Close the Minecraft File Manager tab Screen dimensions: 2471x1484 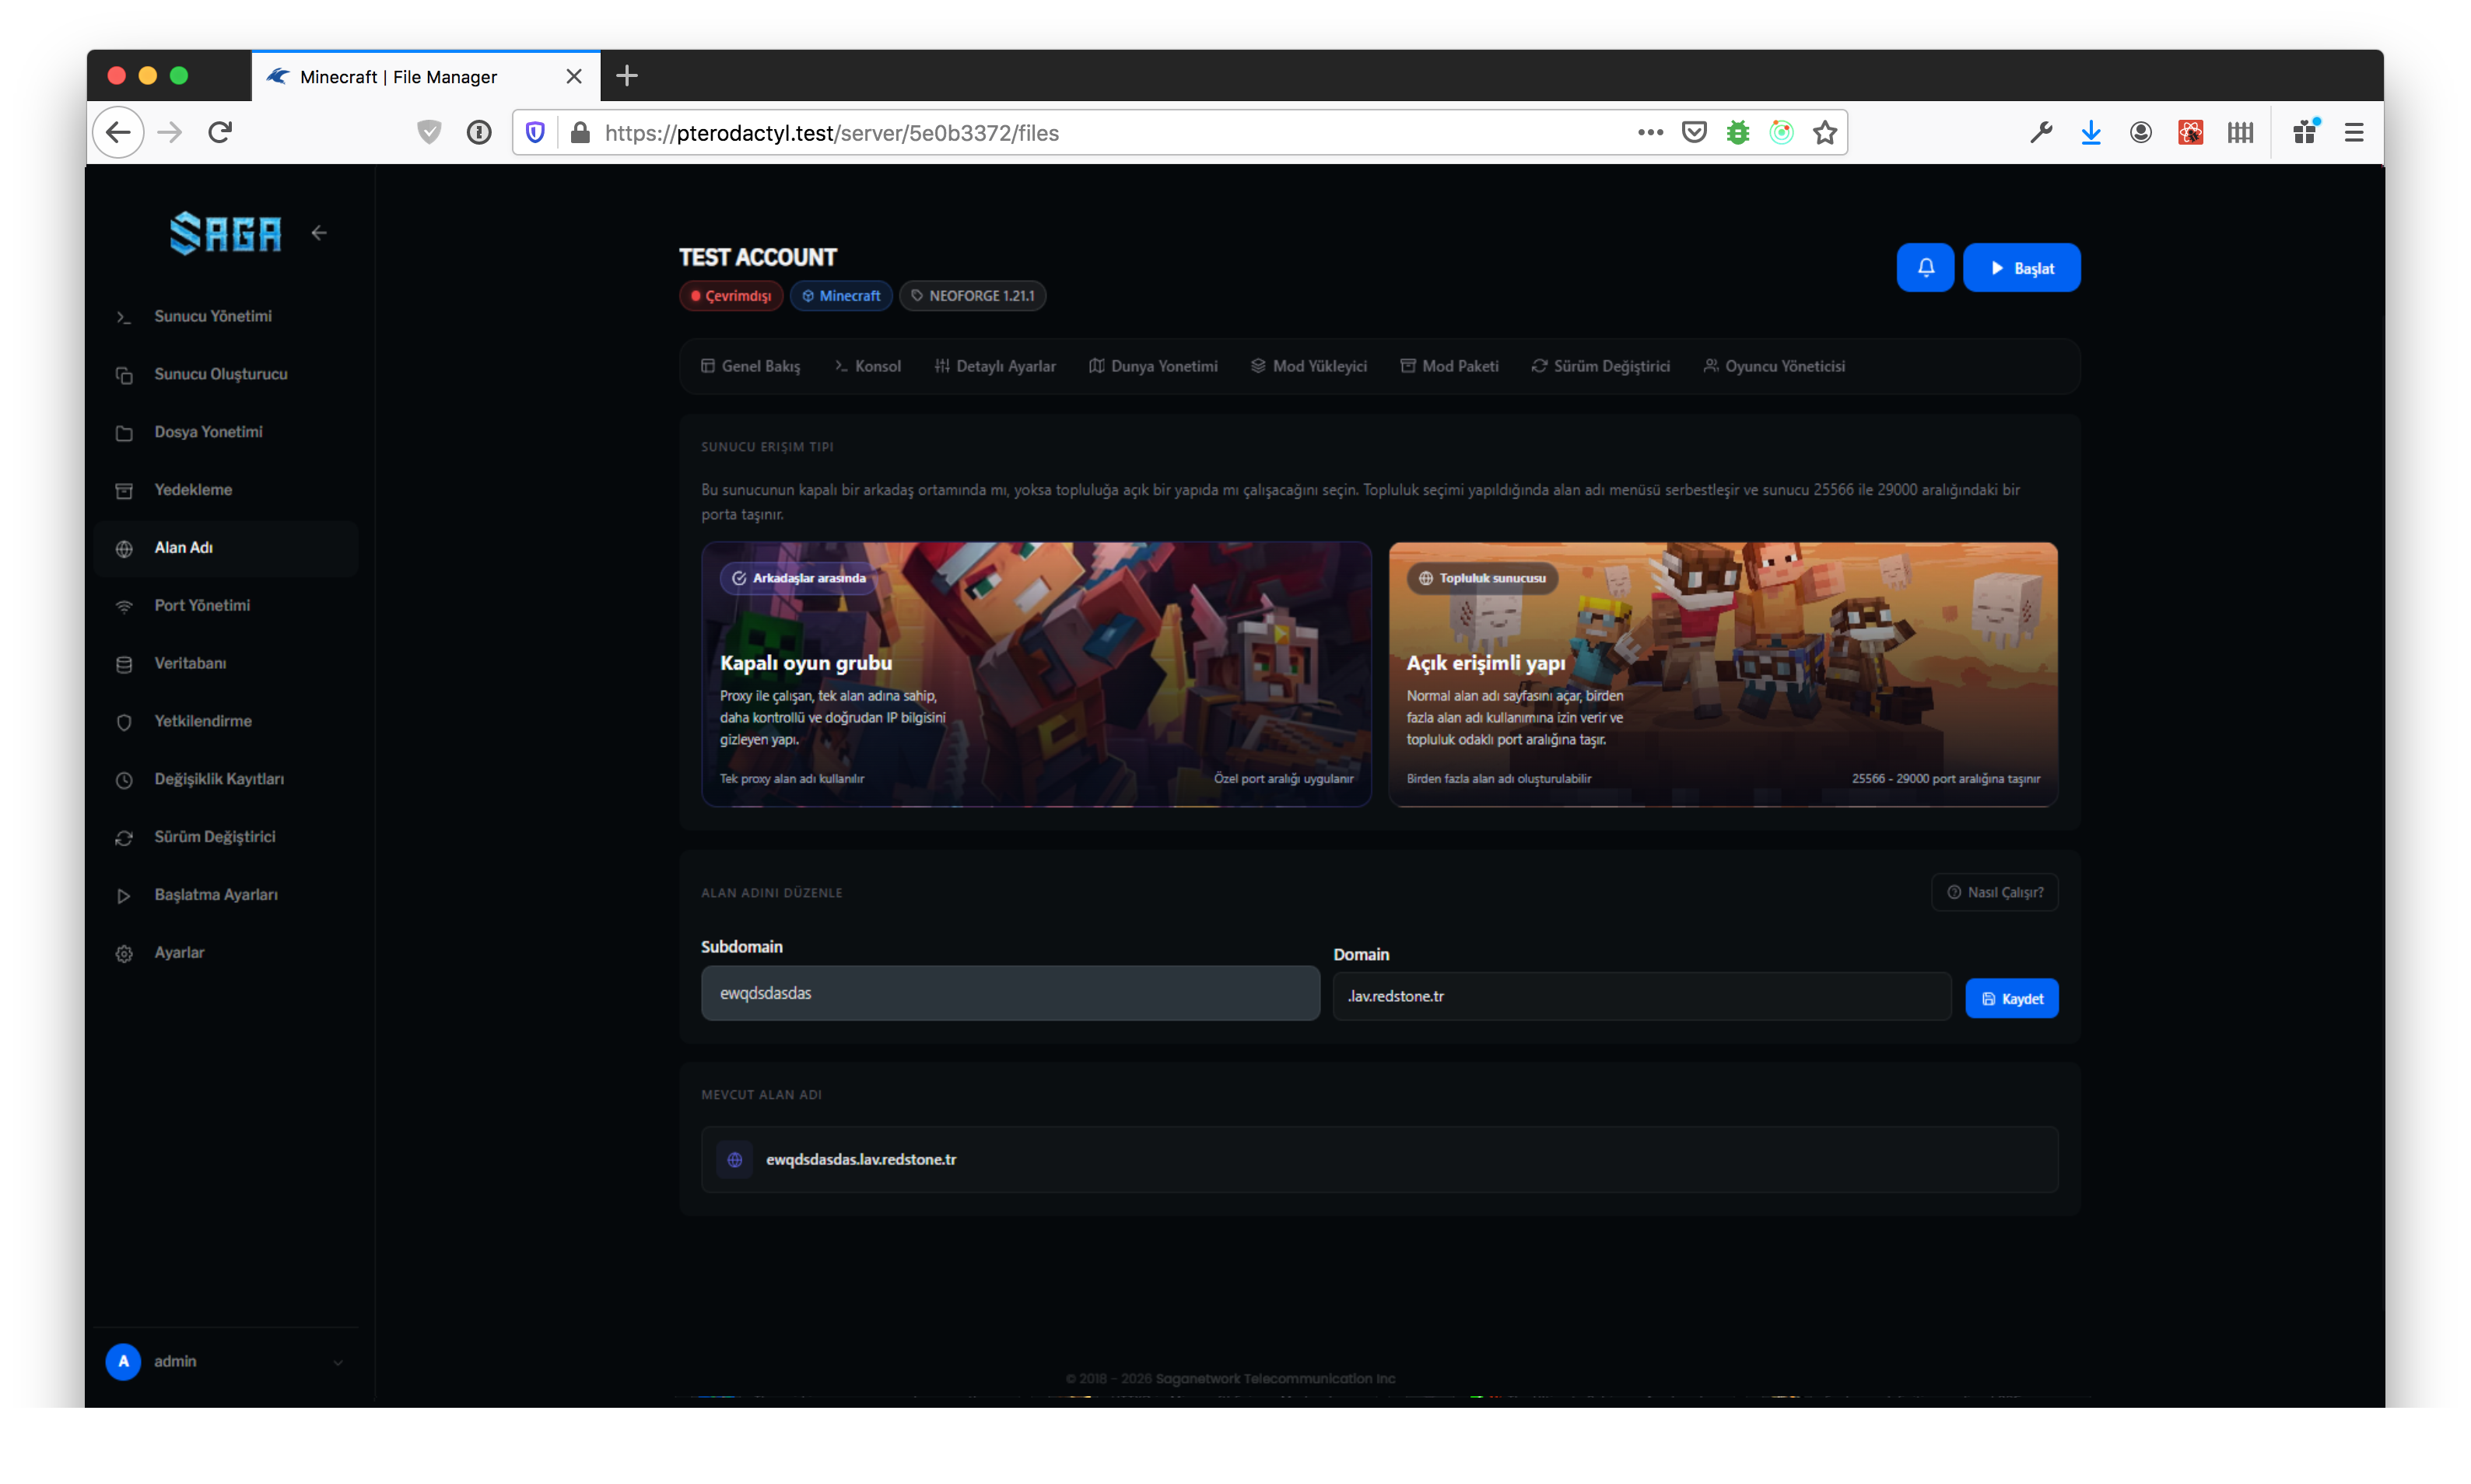click(573, 76)
